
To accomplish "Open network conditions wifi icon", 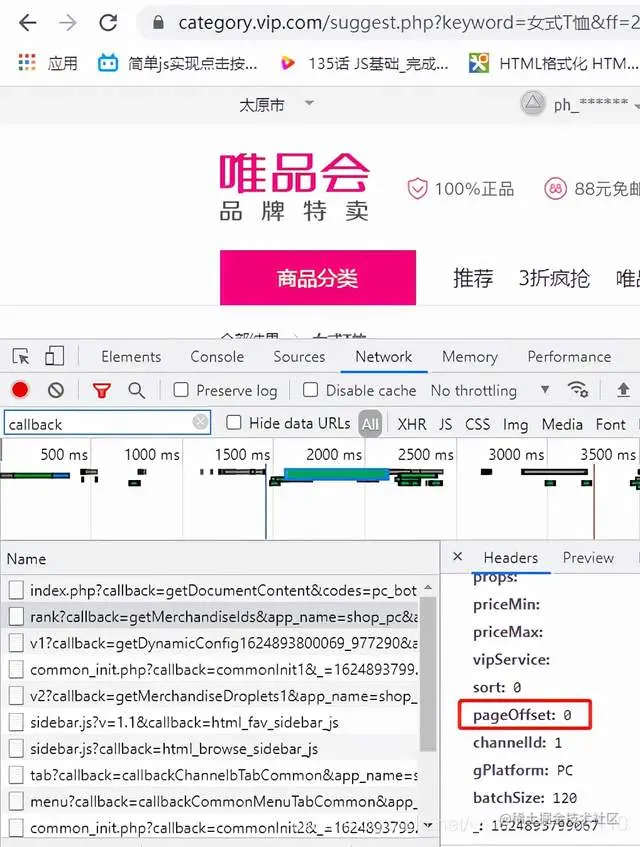I will click(x=578, y=389).
